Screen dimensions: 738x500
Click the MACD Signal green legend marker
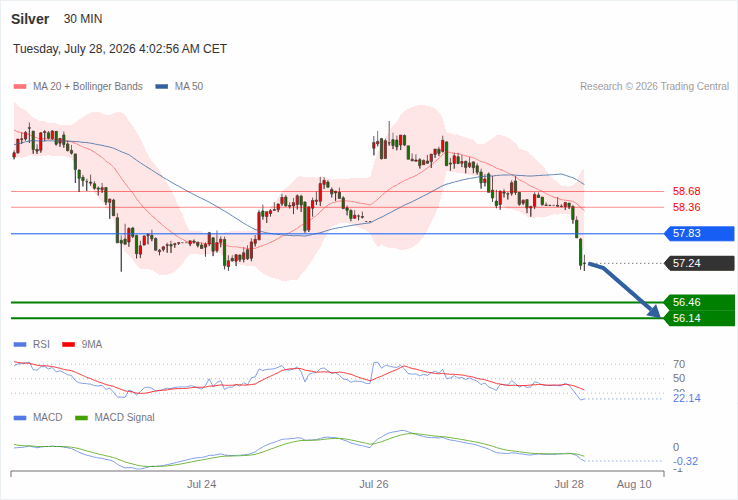81,418
